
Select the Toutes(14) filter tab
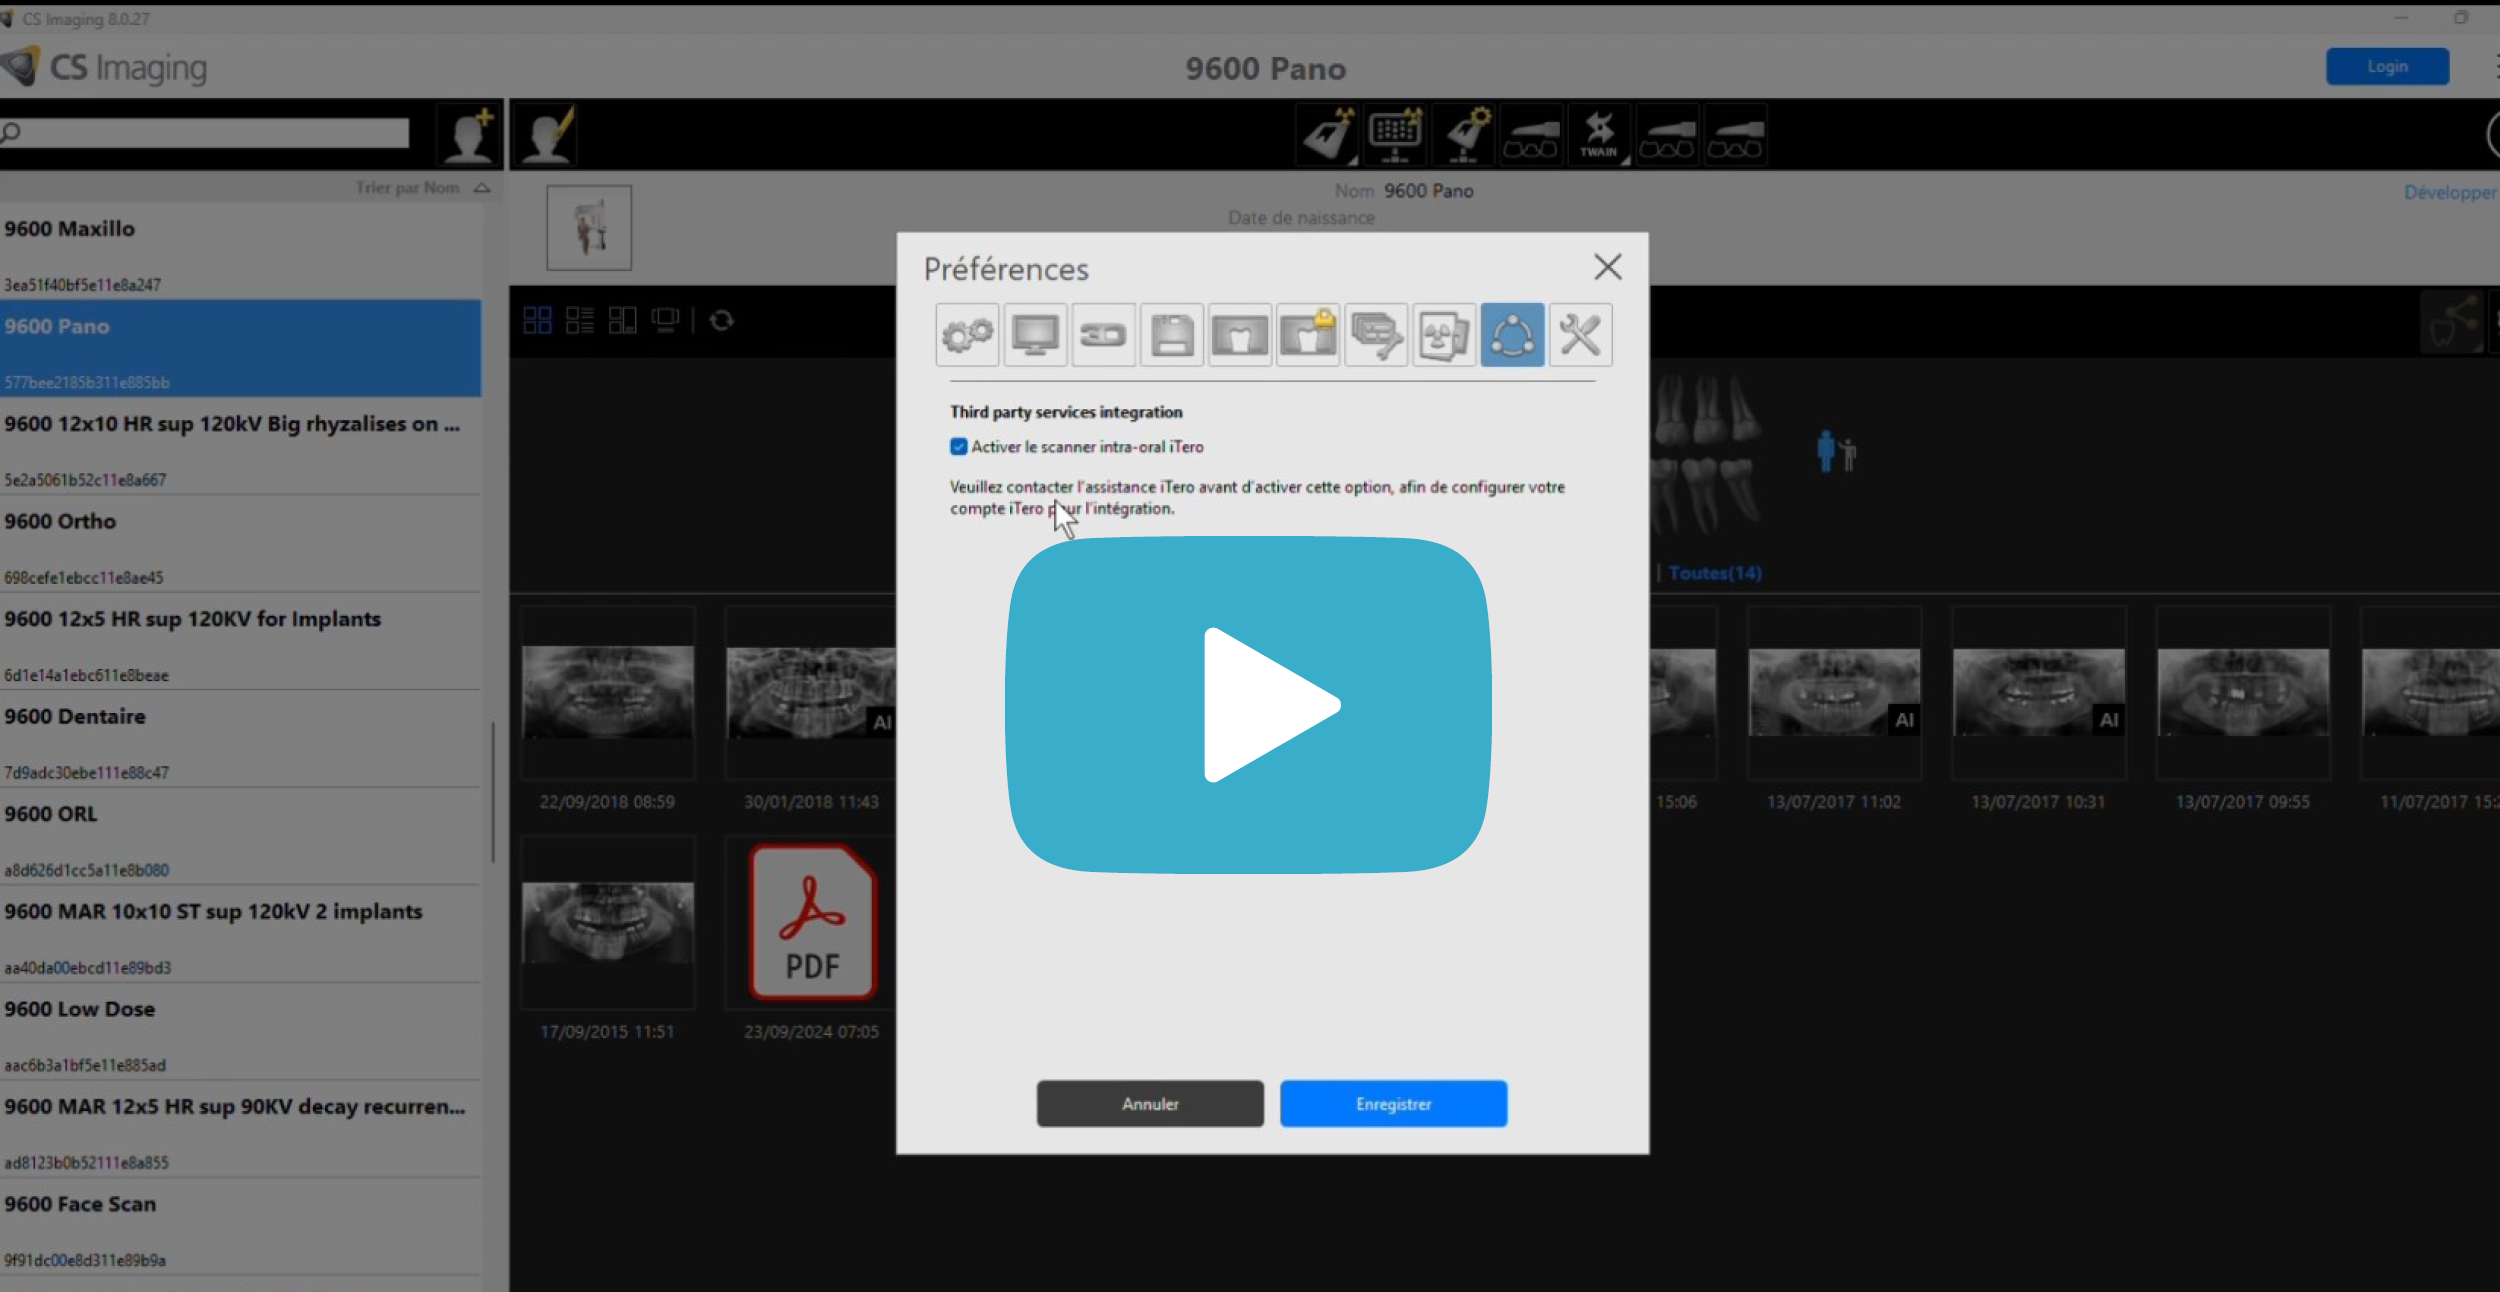[x=1715, y=573]
